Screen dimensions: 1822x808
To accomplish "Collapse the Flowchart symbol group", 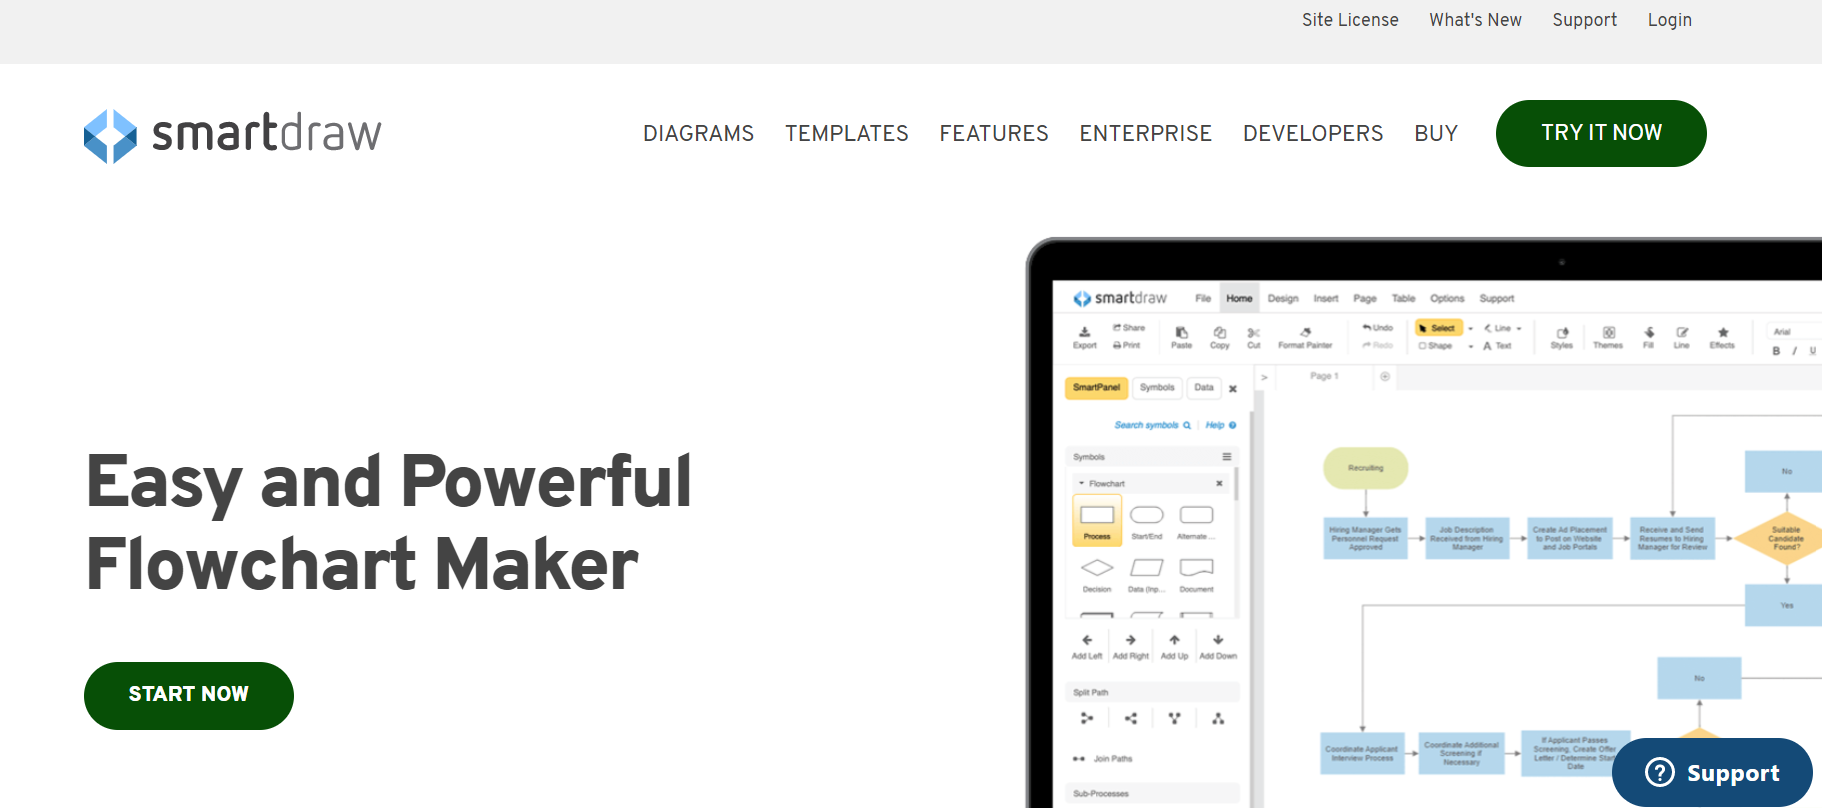I will pyautogui.click(x=1081, y=484).
